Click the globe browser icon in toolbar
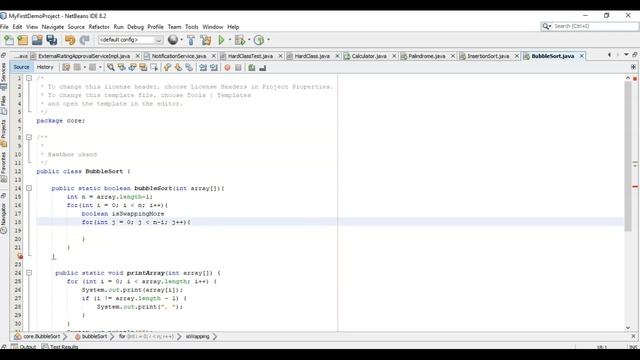This screenshot has height=360, width=640. [x=173, y=40]
